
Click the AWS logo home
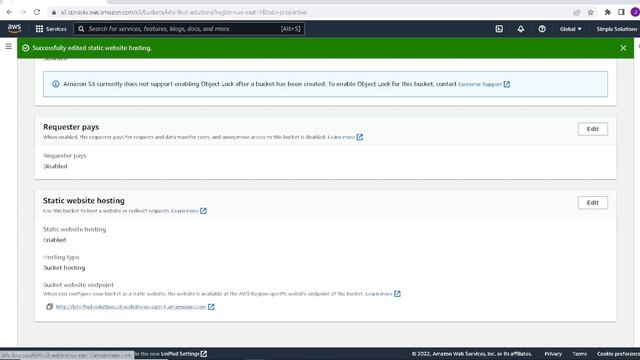tap(14, 29)
